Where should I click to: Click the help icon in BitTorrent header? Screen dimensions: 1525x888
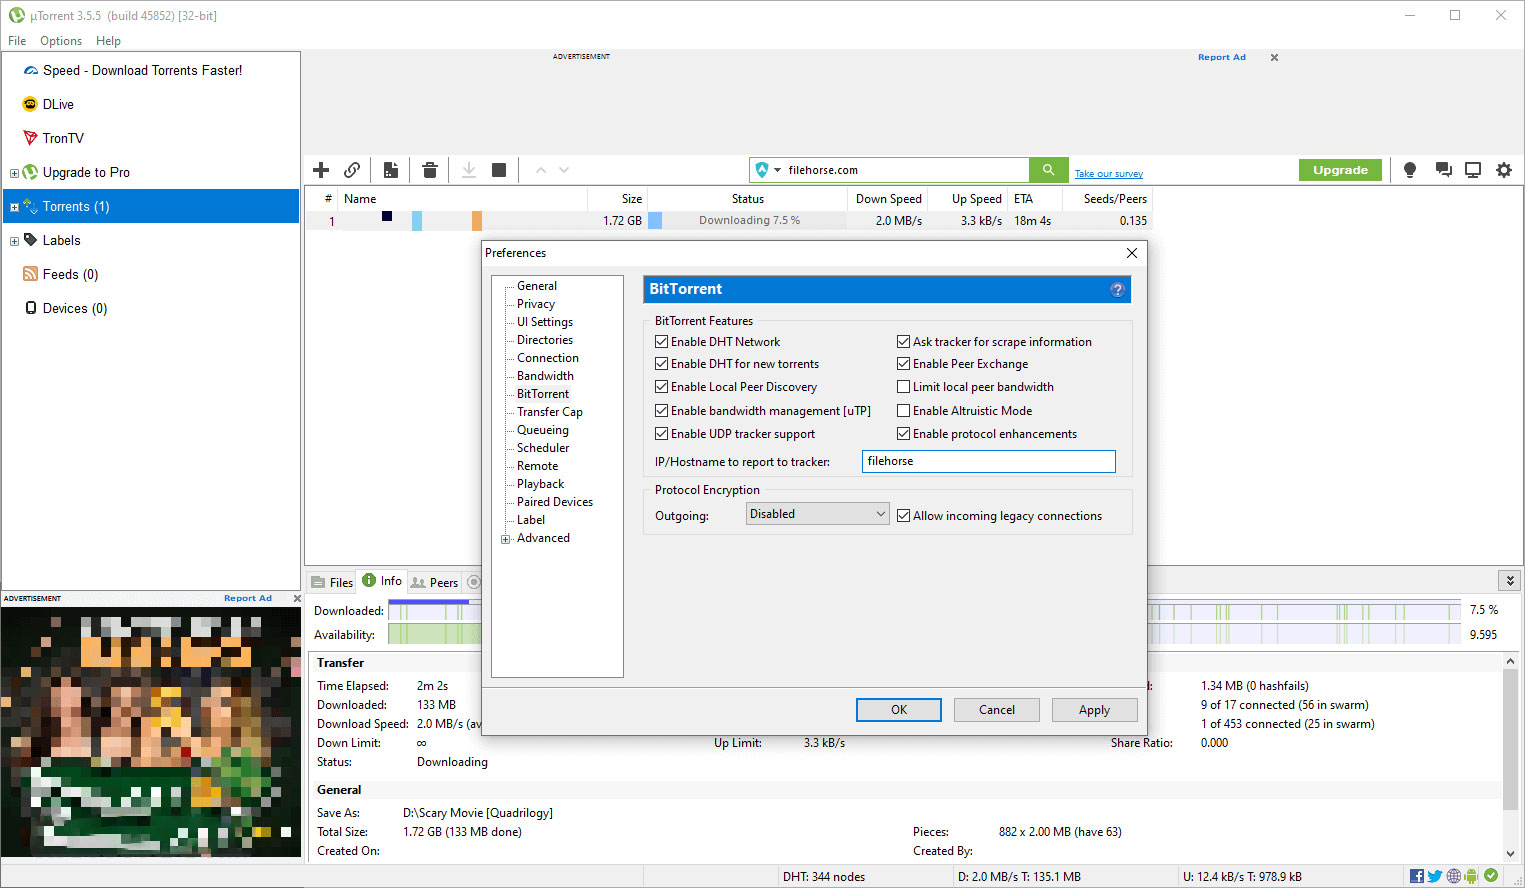point(1117,290)
